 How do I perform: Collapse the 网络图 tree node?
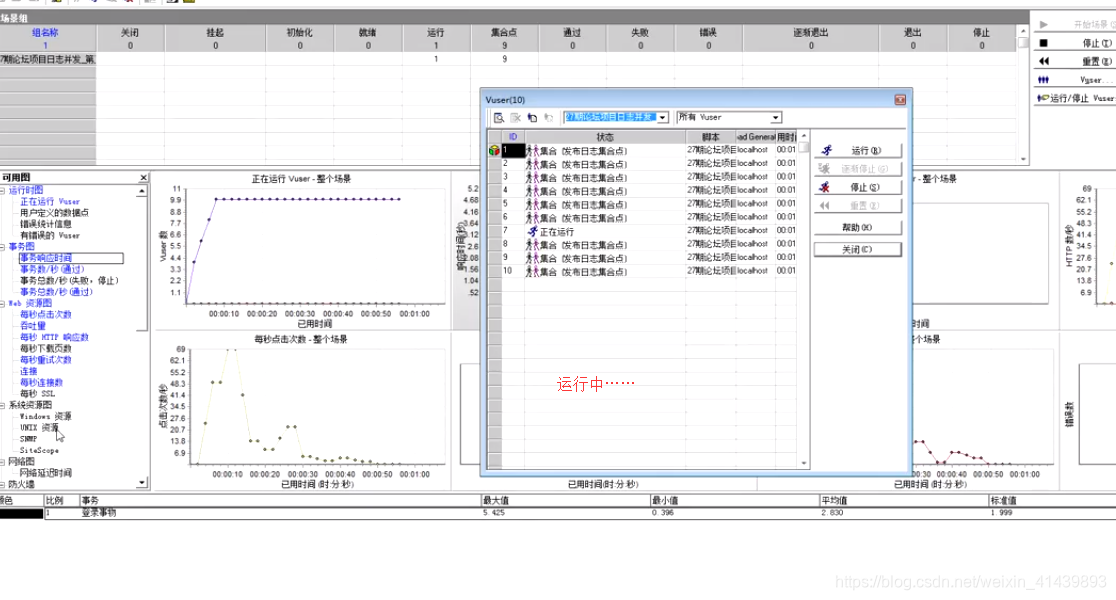(x=3, y=462)
